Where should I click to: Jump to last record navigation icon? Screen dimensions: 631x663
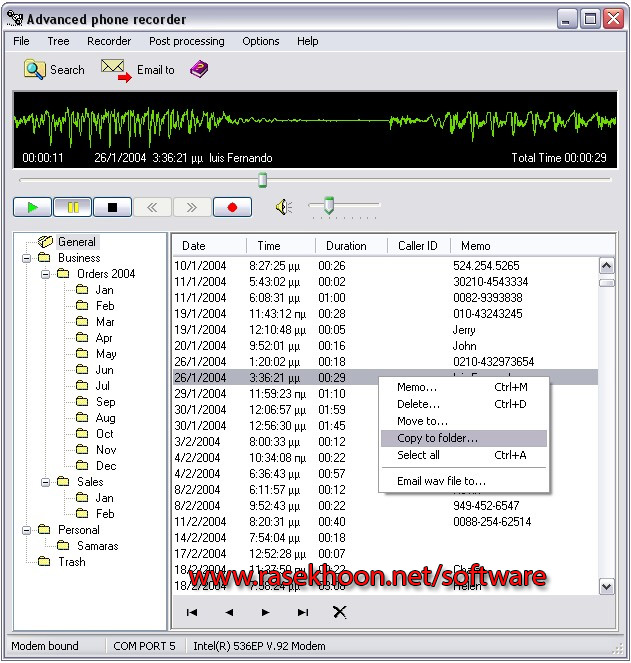pos(303,612)
